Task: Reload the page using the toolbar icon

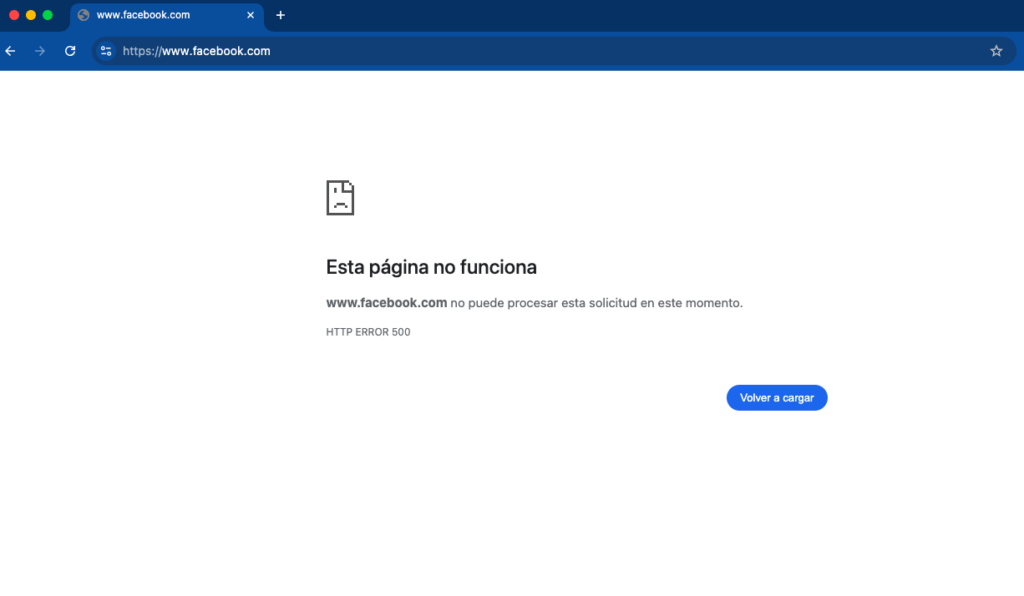Action: [x=70, y=51]
